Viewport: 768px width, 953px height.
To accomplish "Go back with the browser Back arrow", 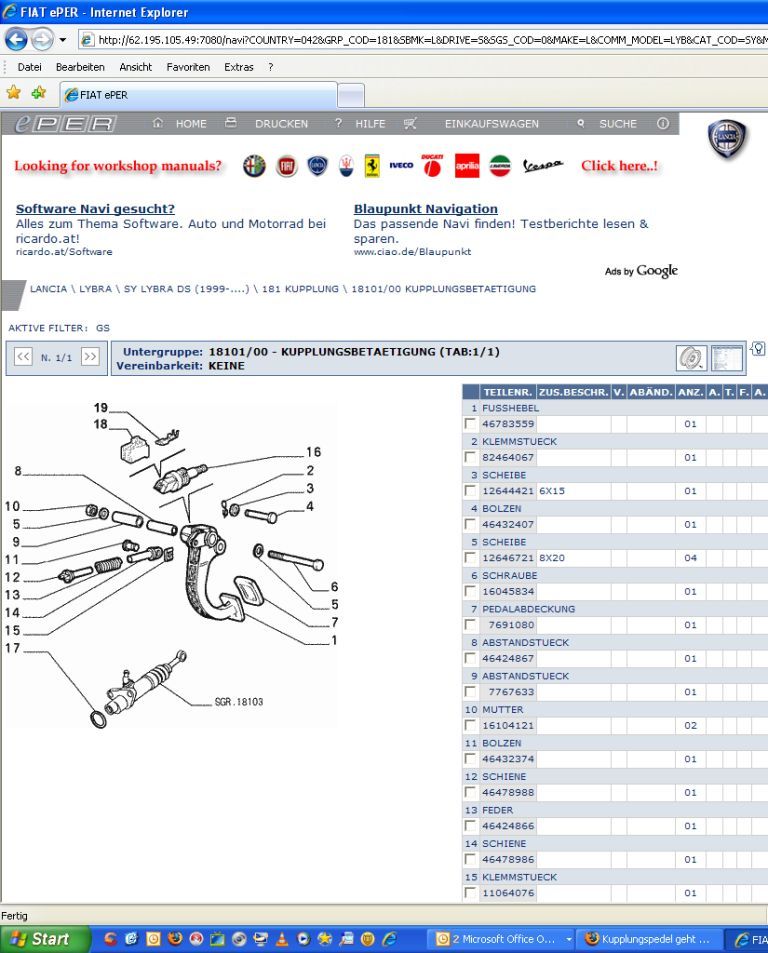I will 16,40.
